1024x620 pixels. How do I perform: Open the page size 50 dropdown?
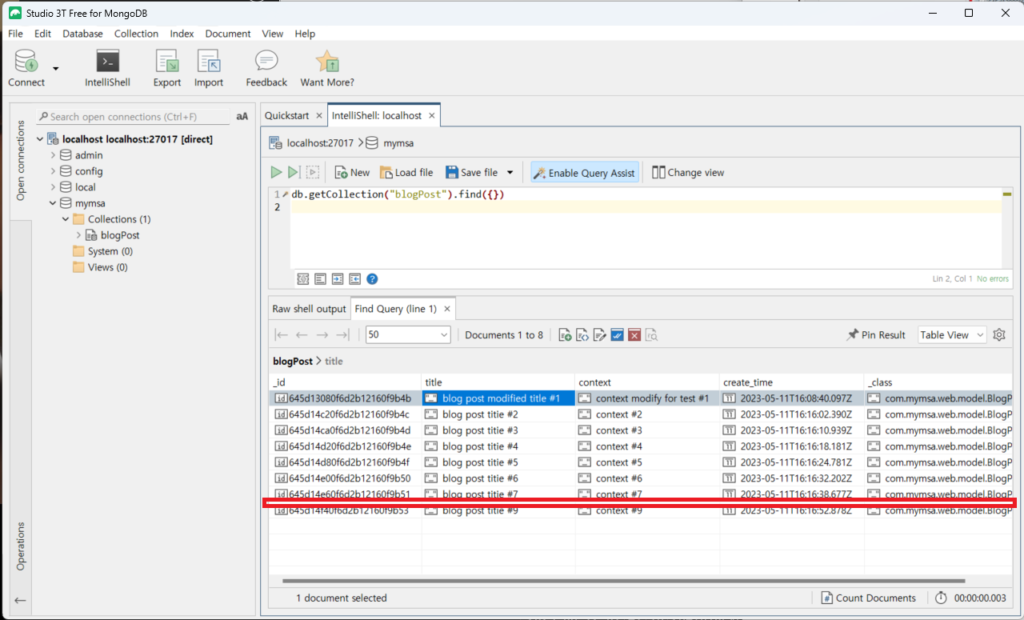(x=408, y=335)
